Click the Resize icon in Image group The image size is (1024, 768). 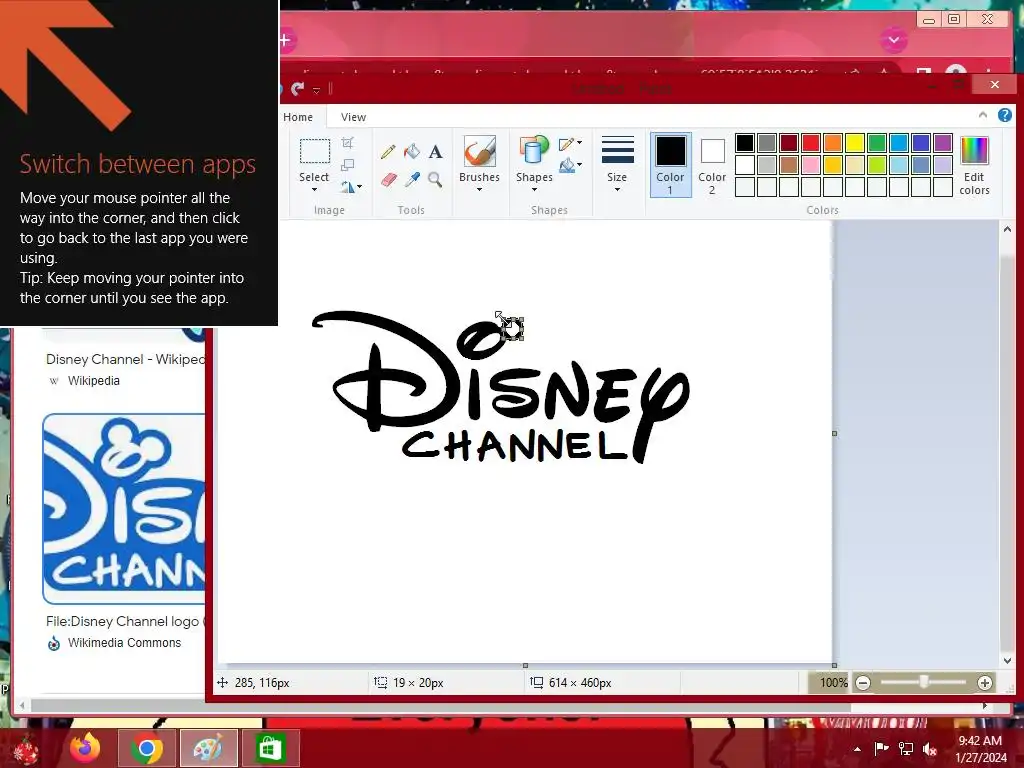[348, 165]
